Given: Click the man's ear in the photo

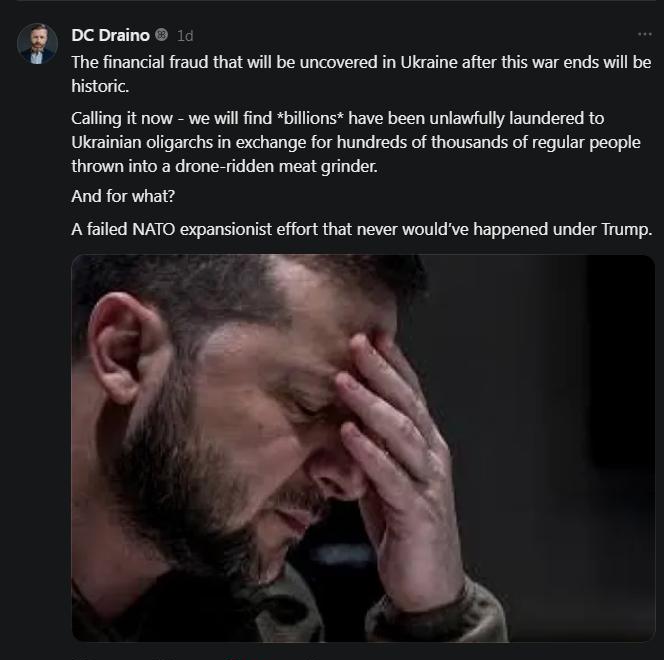Looking at the screenshot, I should [121, 347].
